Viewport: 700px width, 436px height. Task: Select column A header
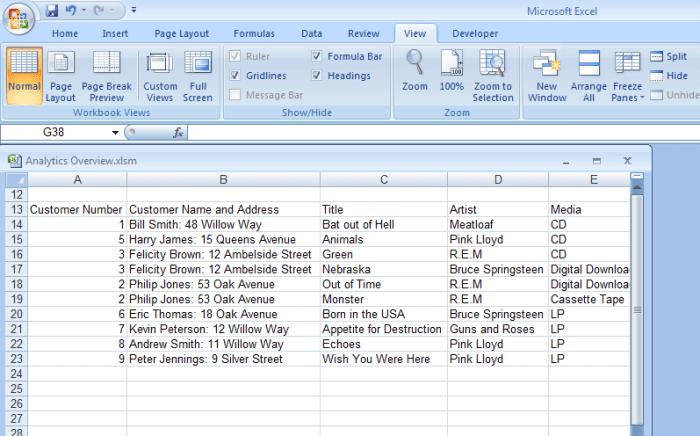(x=77, y=180)
